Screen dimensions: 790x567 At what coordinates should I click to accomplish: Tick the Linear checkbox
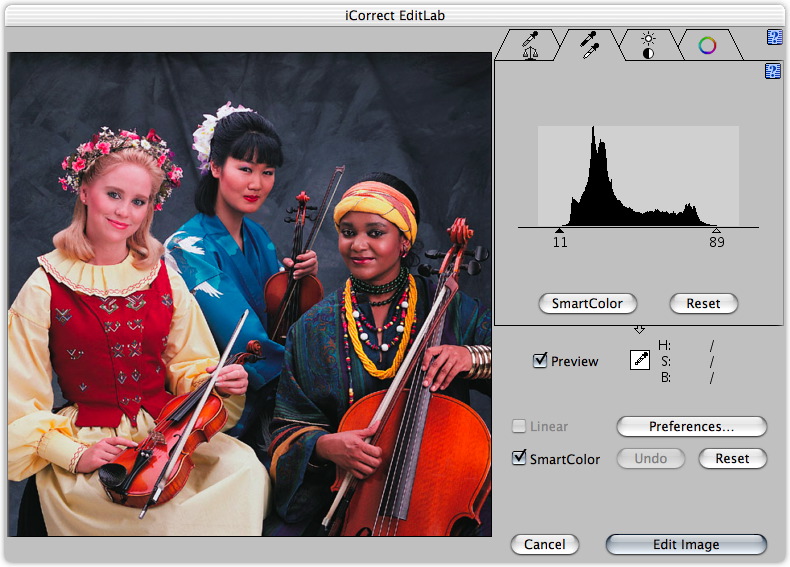click(x=519, y=426)
